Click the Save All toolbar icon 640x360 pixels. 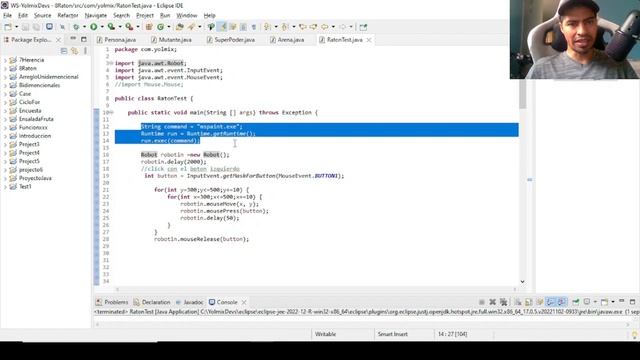point(36,27)
